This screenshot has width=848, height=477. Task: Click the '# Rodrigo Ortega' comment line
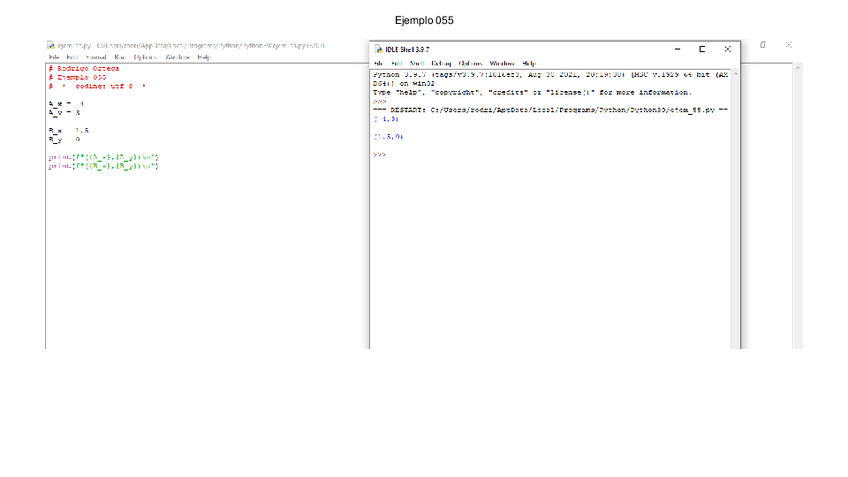point(84,69)
